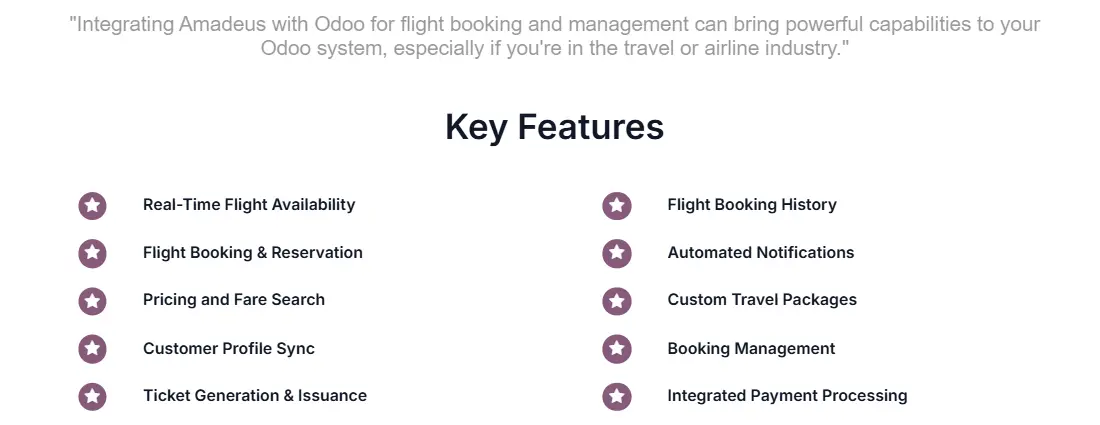Click the Pricing and Fare Search label

point(233,300)
